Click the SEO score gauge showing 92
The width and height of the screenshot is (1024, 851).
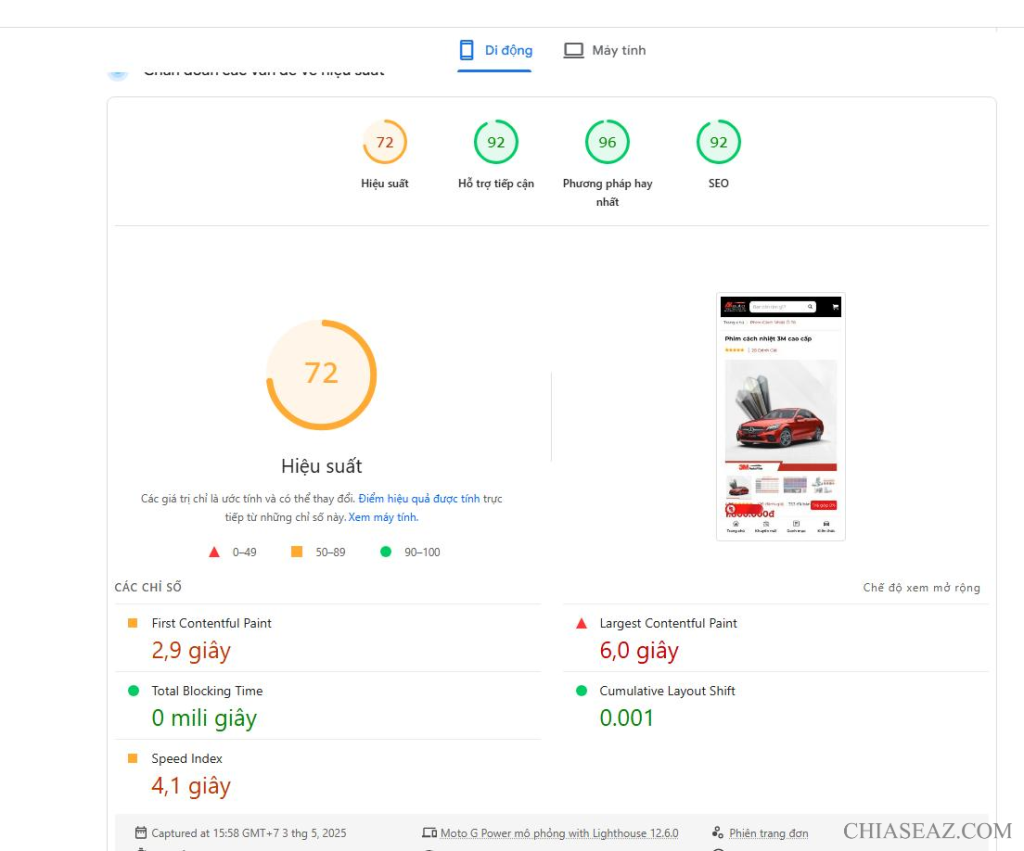718,142
